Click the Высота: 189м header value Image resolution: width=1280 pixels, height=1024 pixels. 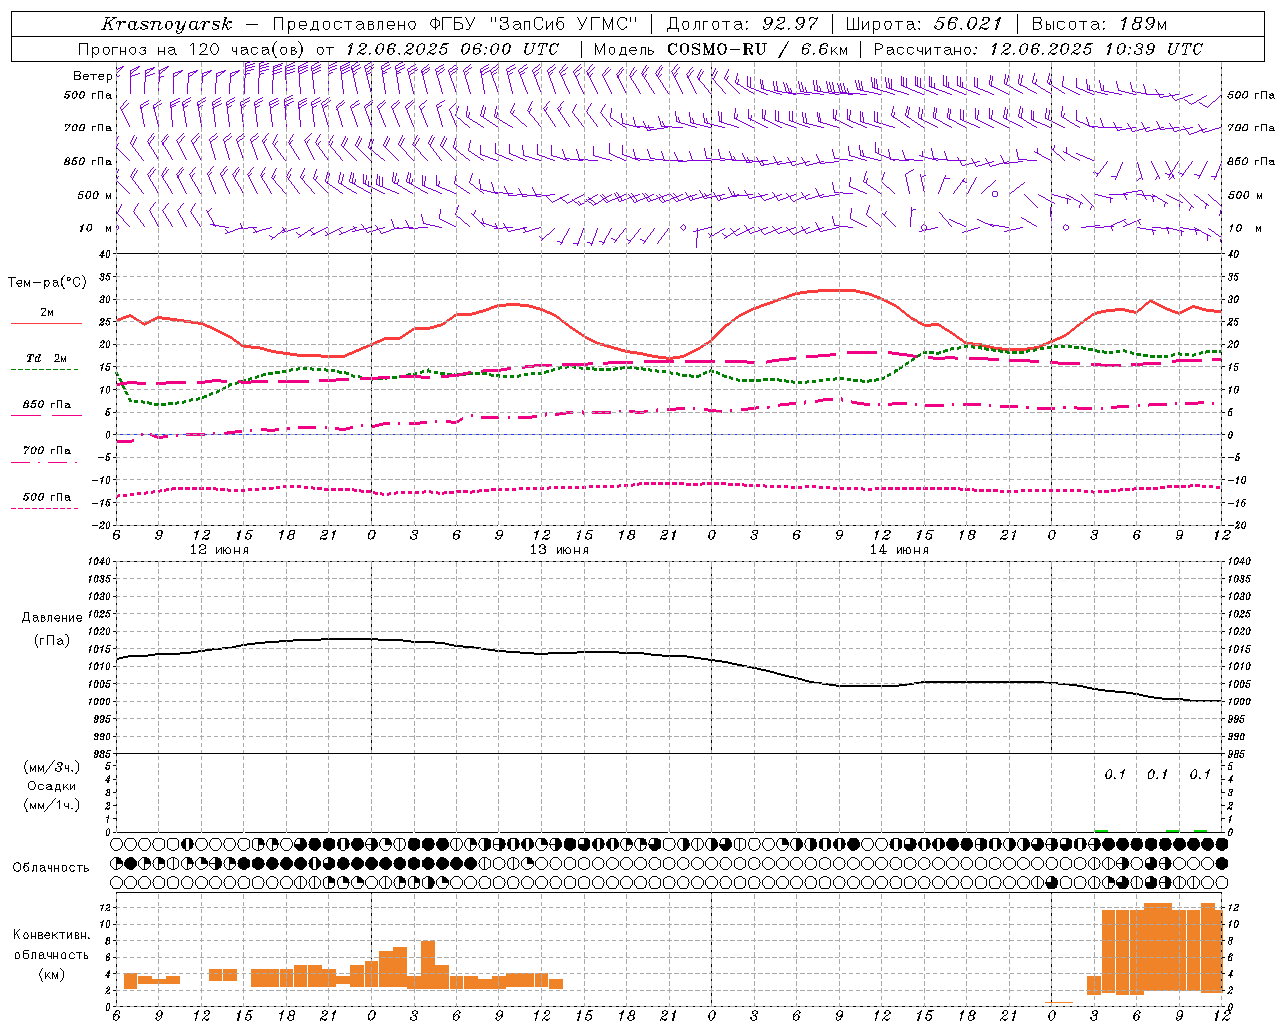click(1098, 24)
